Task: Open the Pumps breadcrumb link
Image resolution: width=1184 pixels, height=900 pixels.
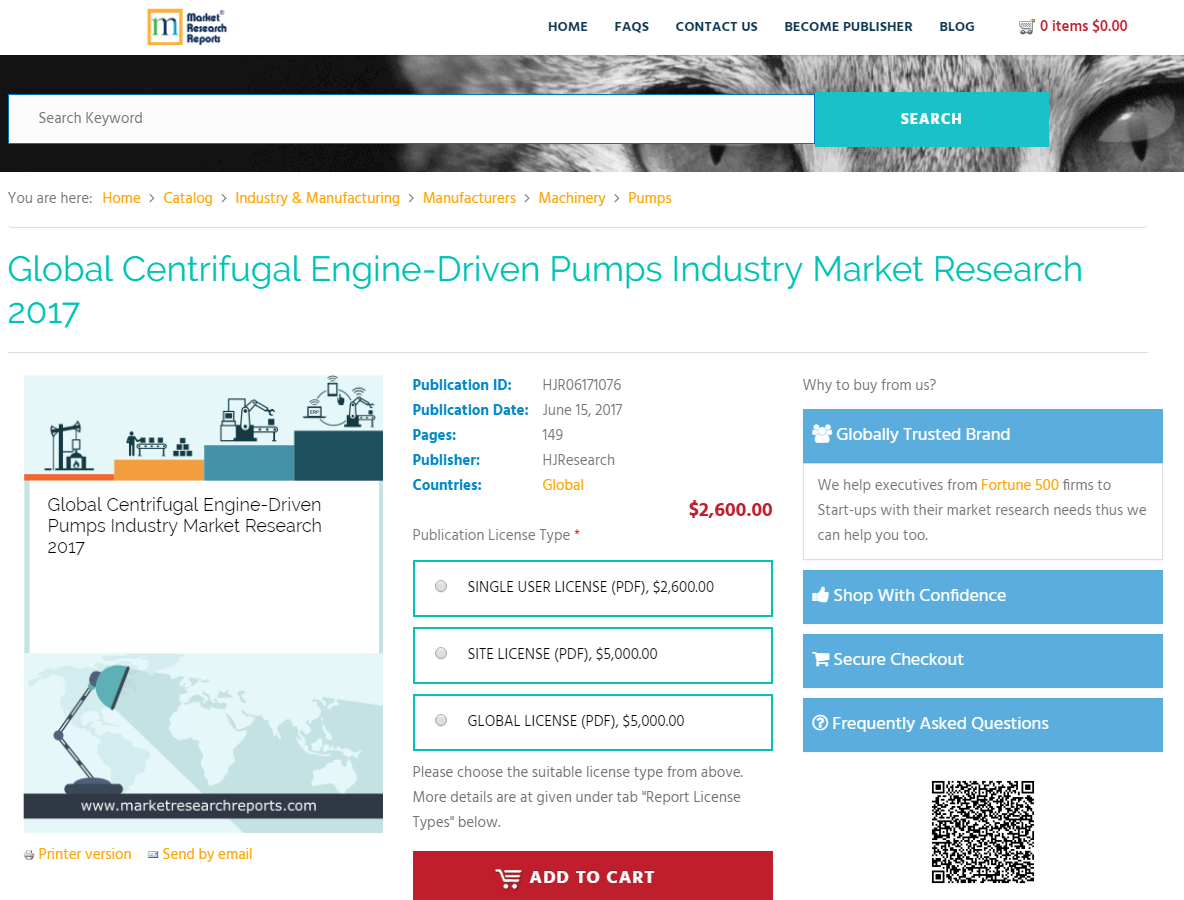Action: [649, 198]
